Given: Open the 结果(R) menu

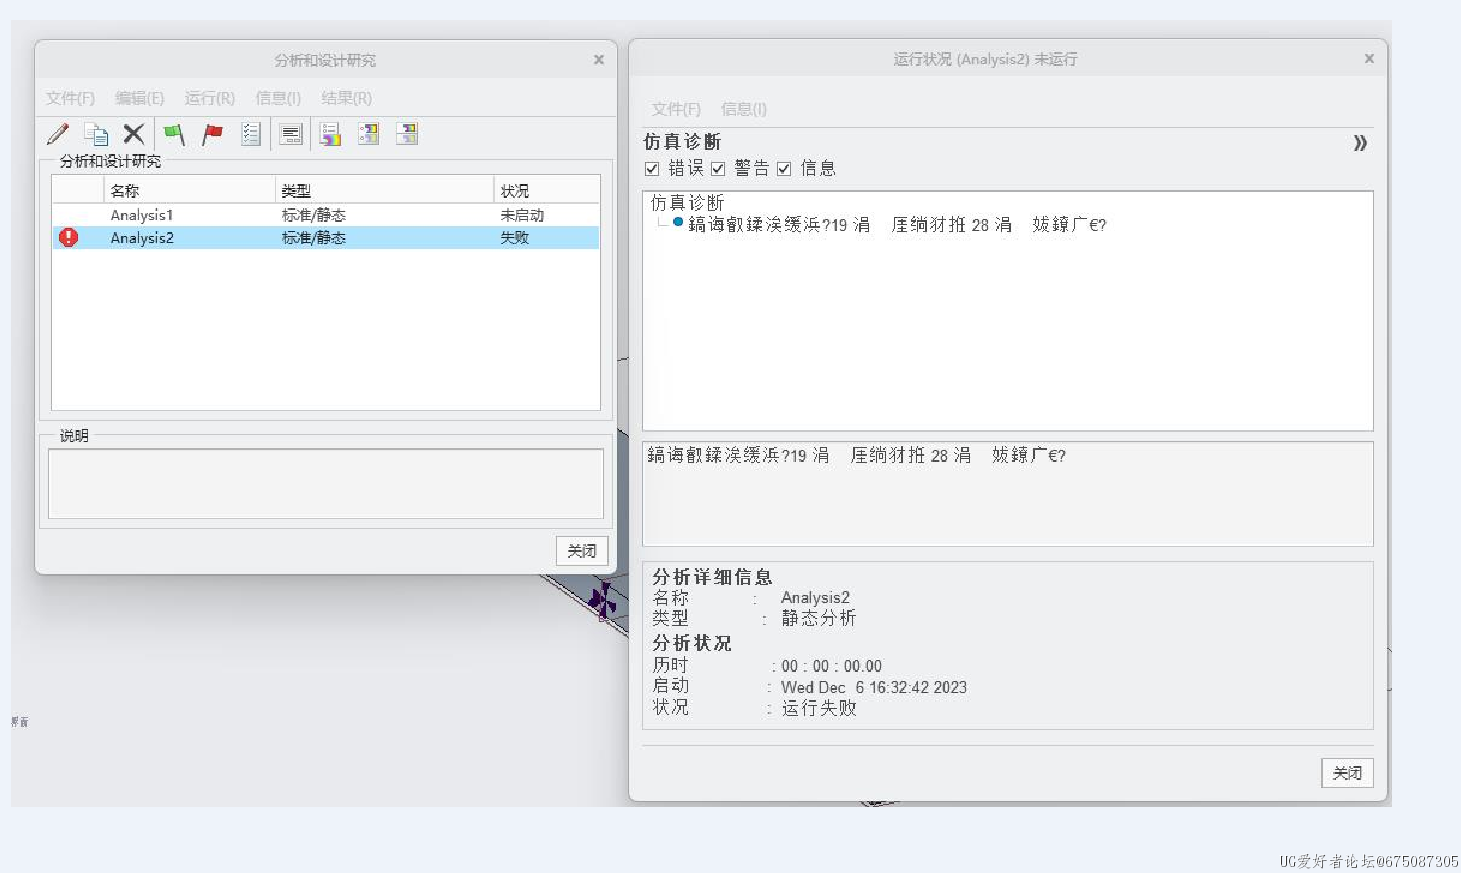Looking at the screenshot, I should pyautogui.click(x=346, y=98).
